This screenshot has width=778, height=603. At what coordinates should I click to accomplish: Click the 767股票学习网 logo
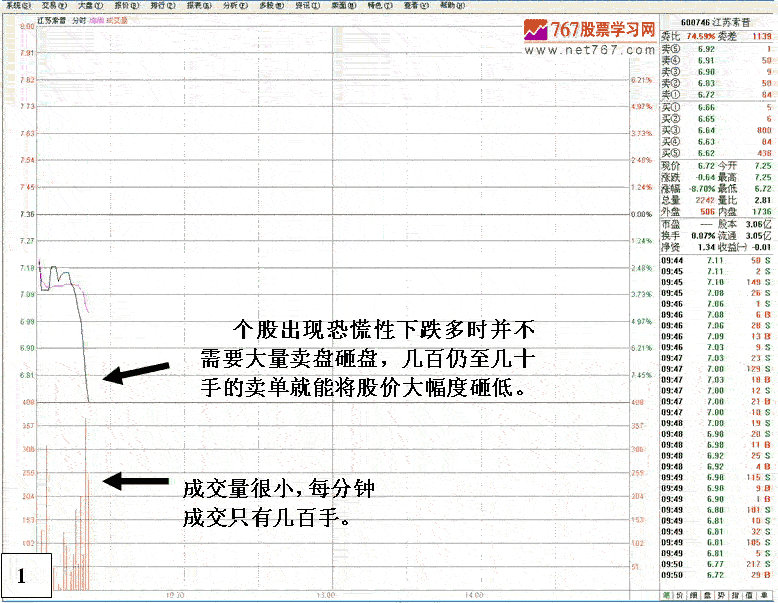click(591, 29)
